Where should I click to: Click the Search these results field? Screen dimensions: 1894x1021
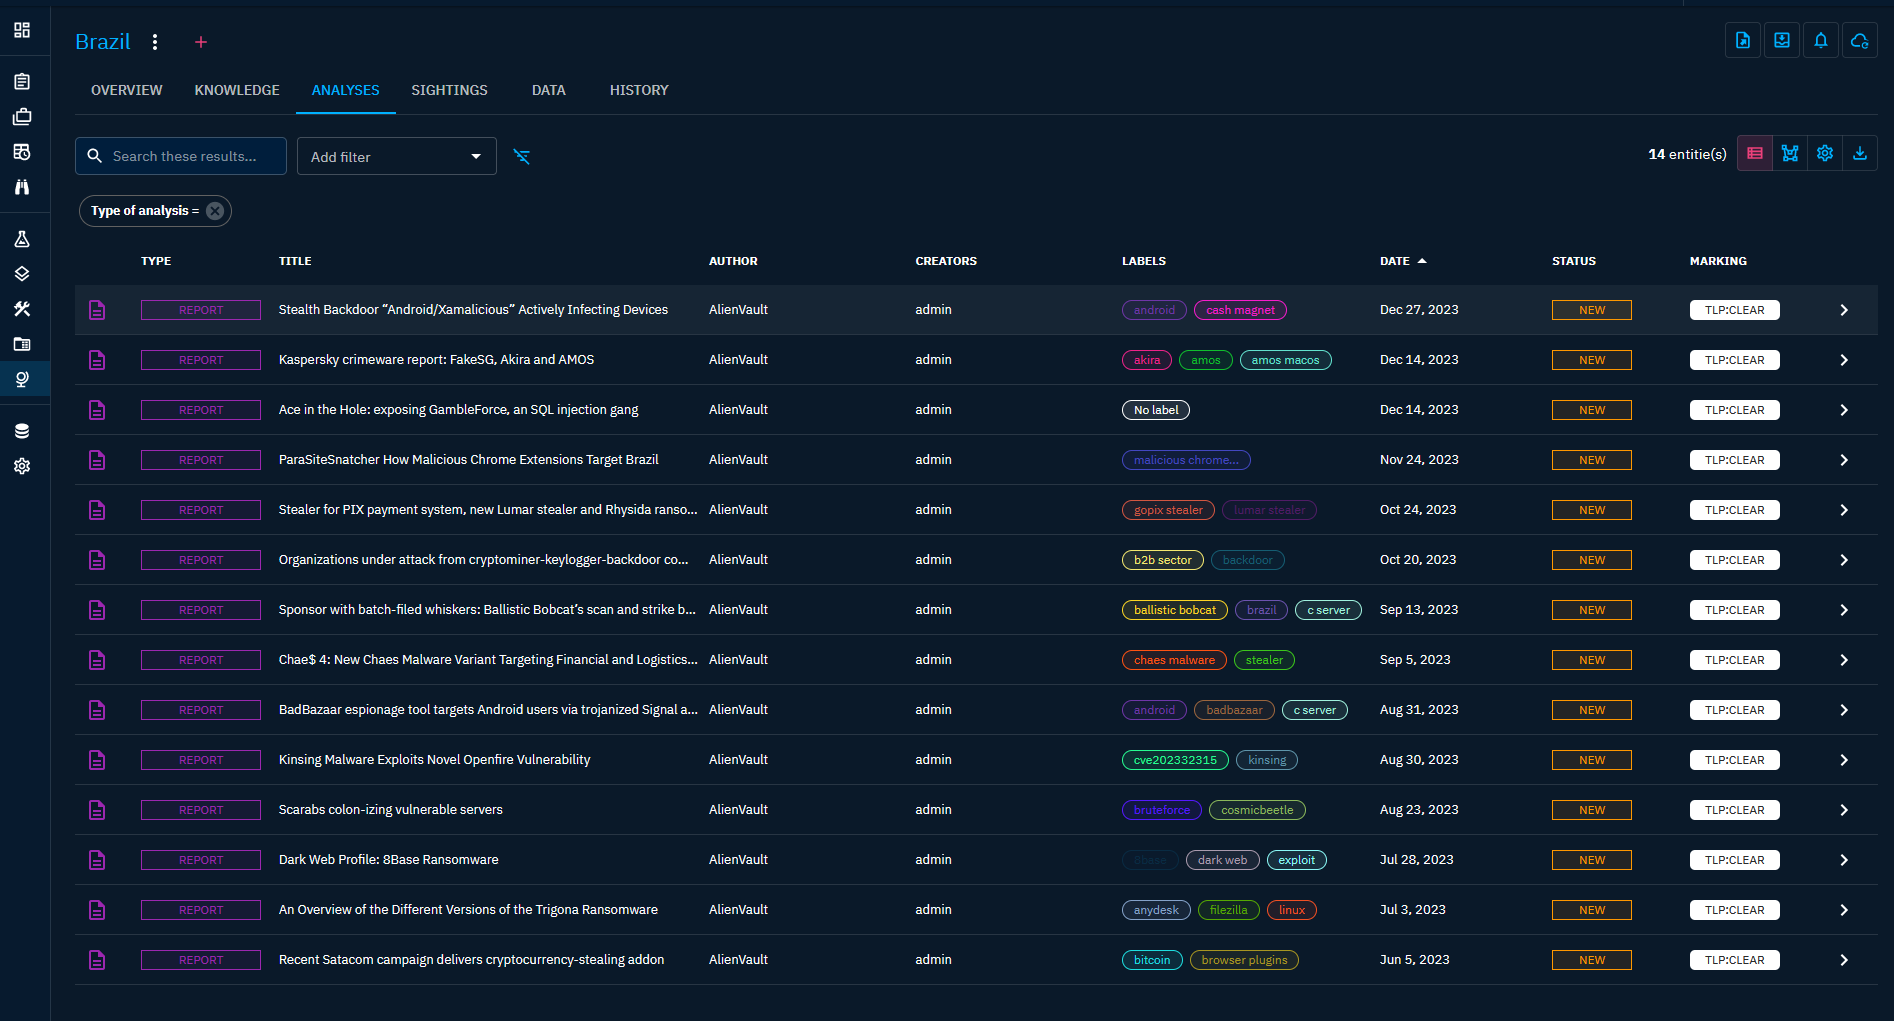coord(183,156)
